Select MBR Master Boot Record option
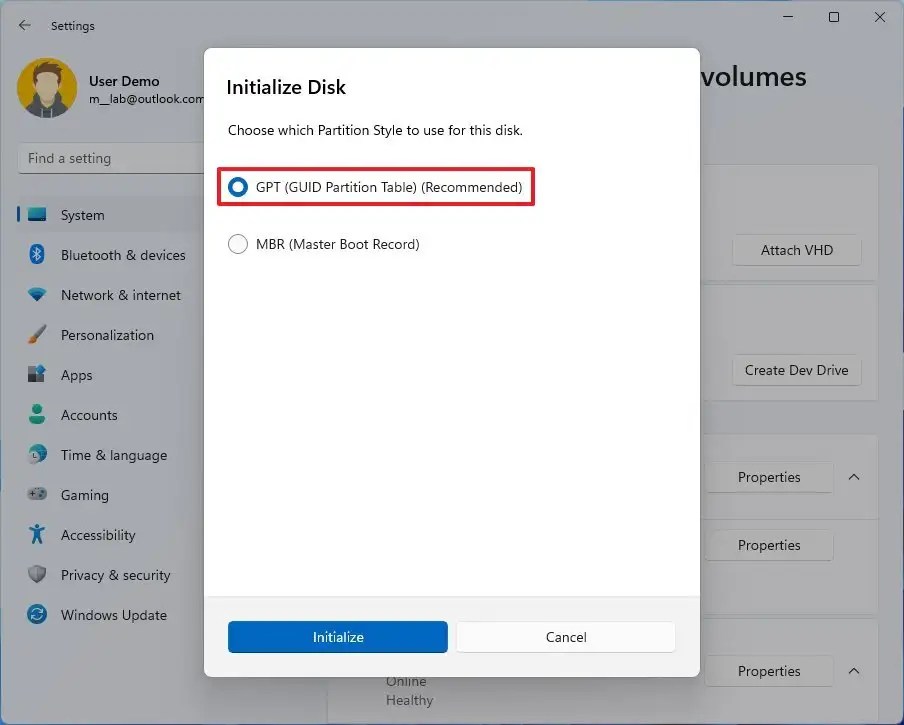 237,243
